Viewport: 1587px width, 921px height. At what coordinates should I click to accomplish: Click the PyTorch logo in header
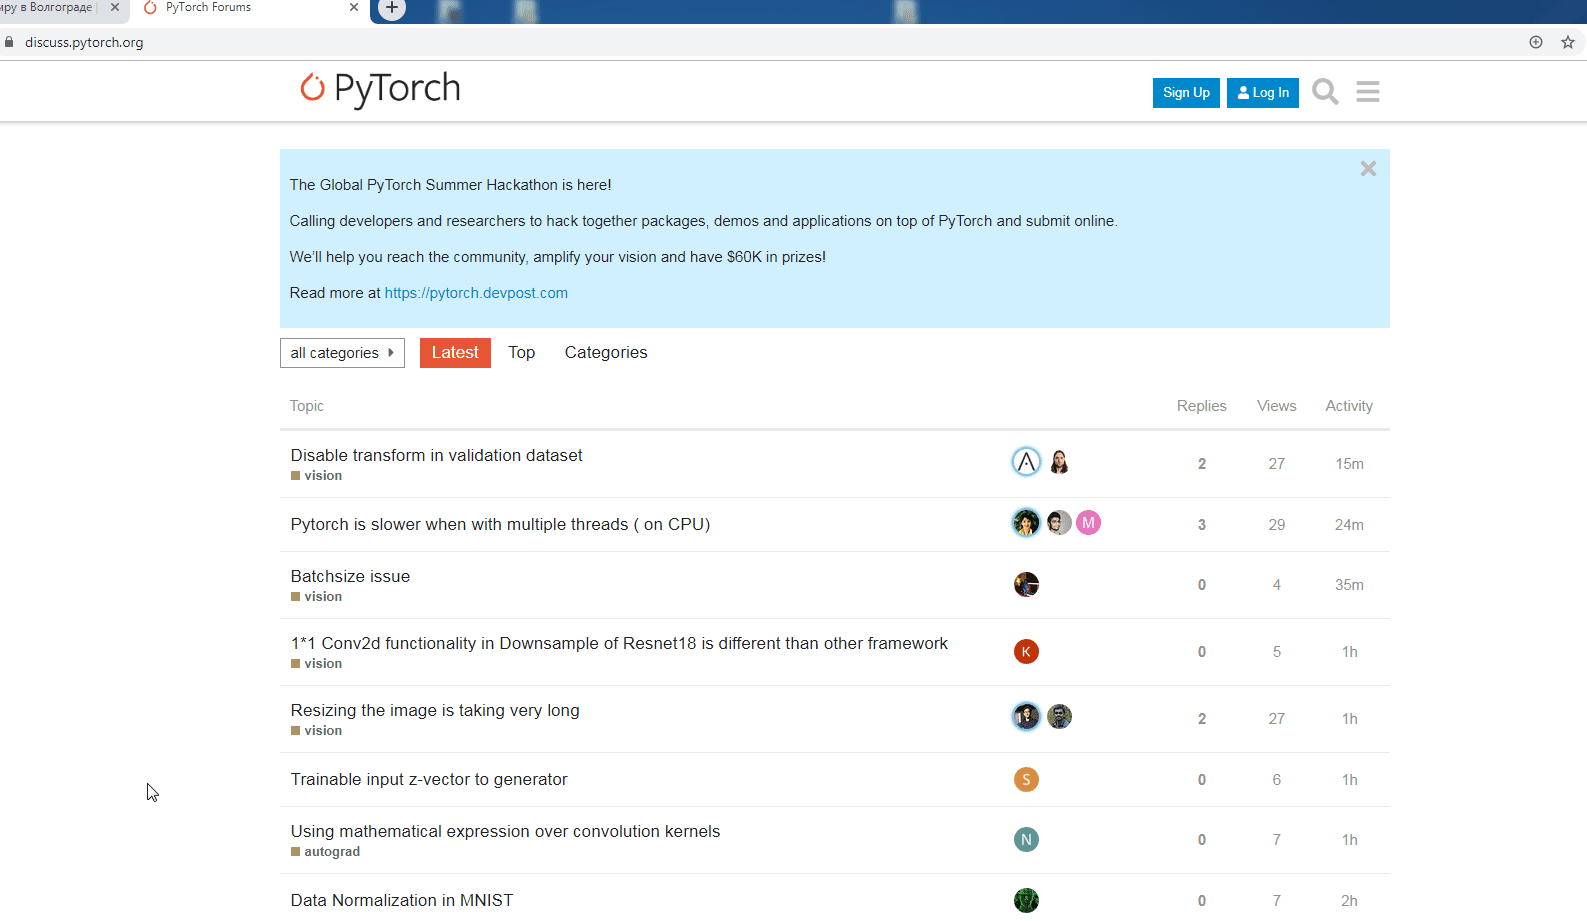(380, 89)
